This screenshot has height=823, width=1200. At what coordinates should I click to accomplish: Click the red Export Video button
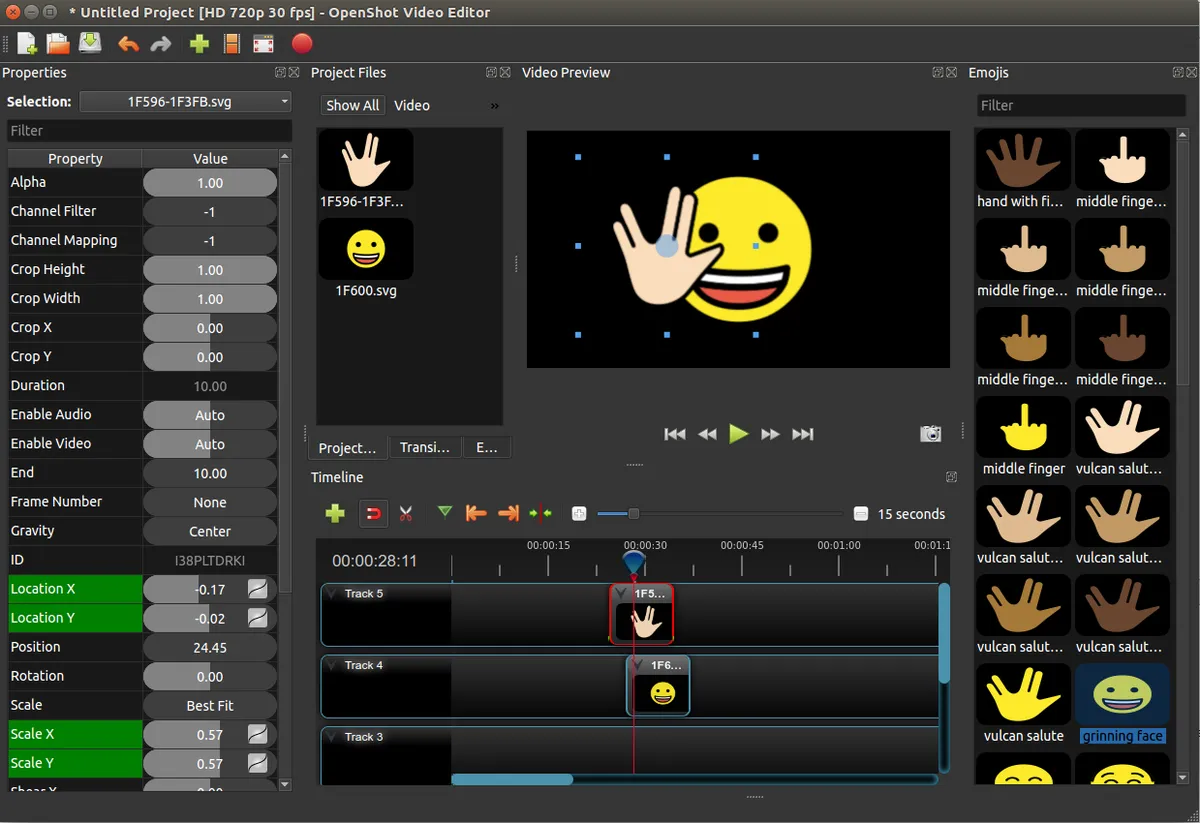(302, 43)
